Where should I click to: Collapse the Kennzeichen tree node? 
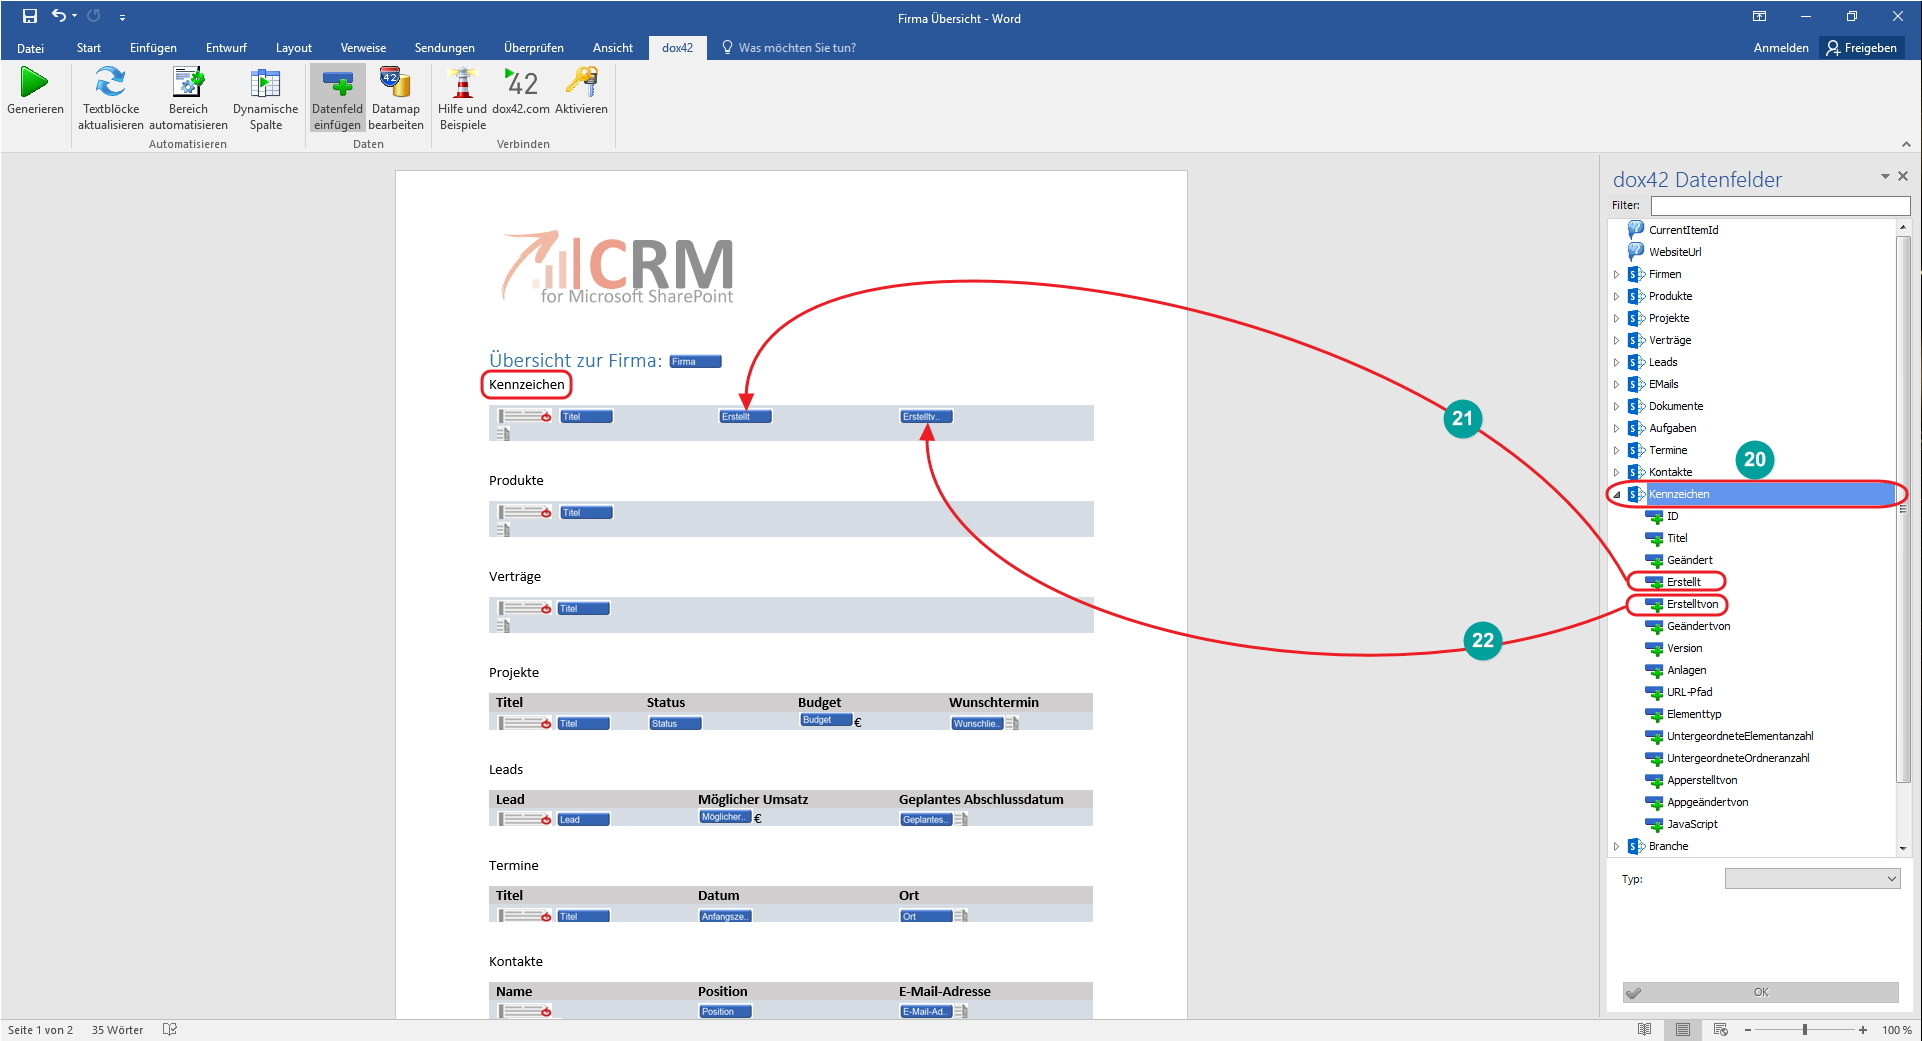point(1616,494)
